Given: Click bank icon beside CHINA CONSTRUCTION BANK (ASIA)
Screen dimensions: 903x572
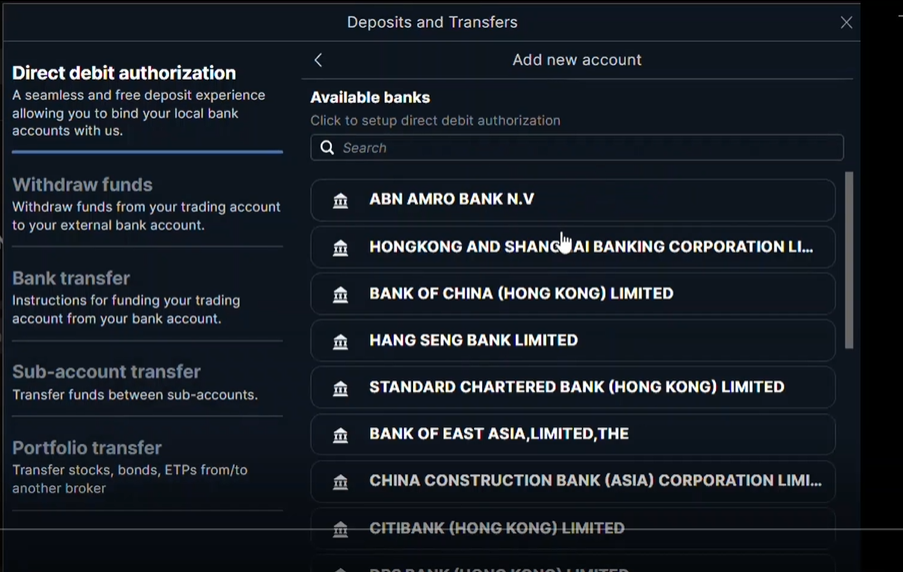Looking at the screenshot, I should [340, 482].
